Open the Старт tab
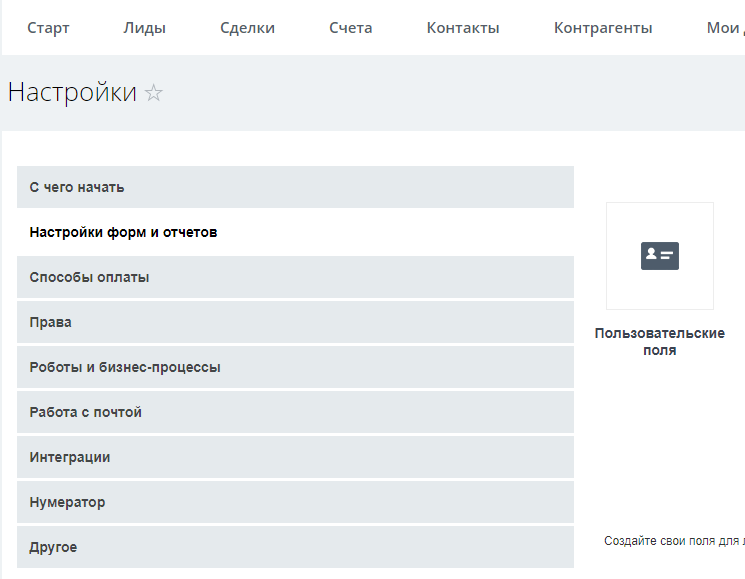The height and width of the screenshot is (579, 745). click(48, 28)
